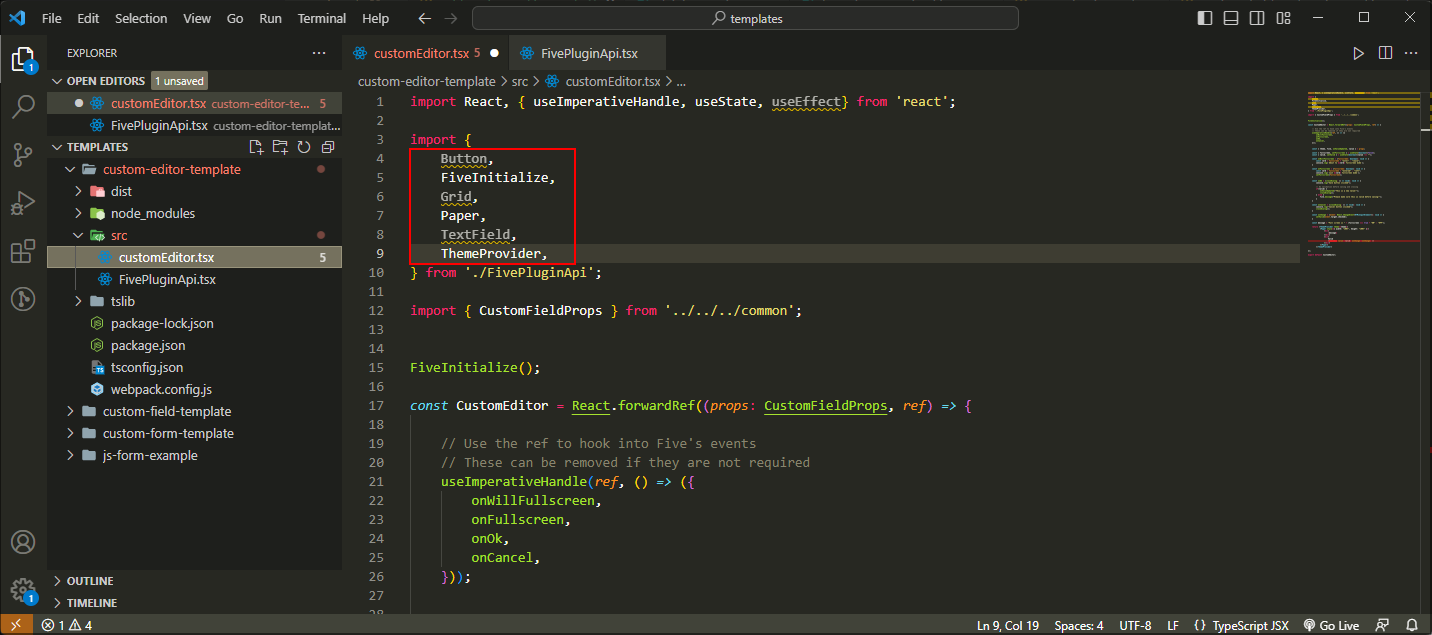Click the Run and Debug sidebar icon

pos(23,203)
